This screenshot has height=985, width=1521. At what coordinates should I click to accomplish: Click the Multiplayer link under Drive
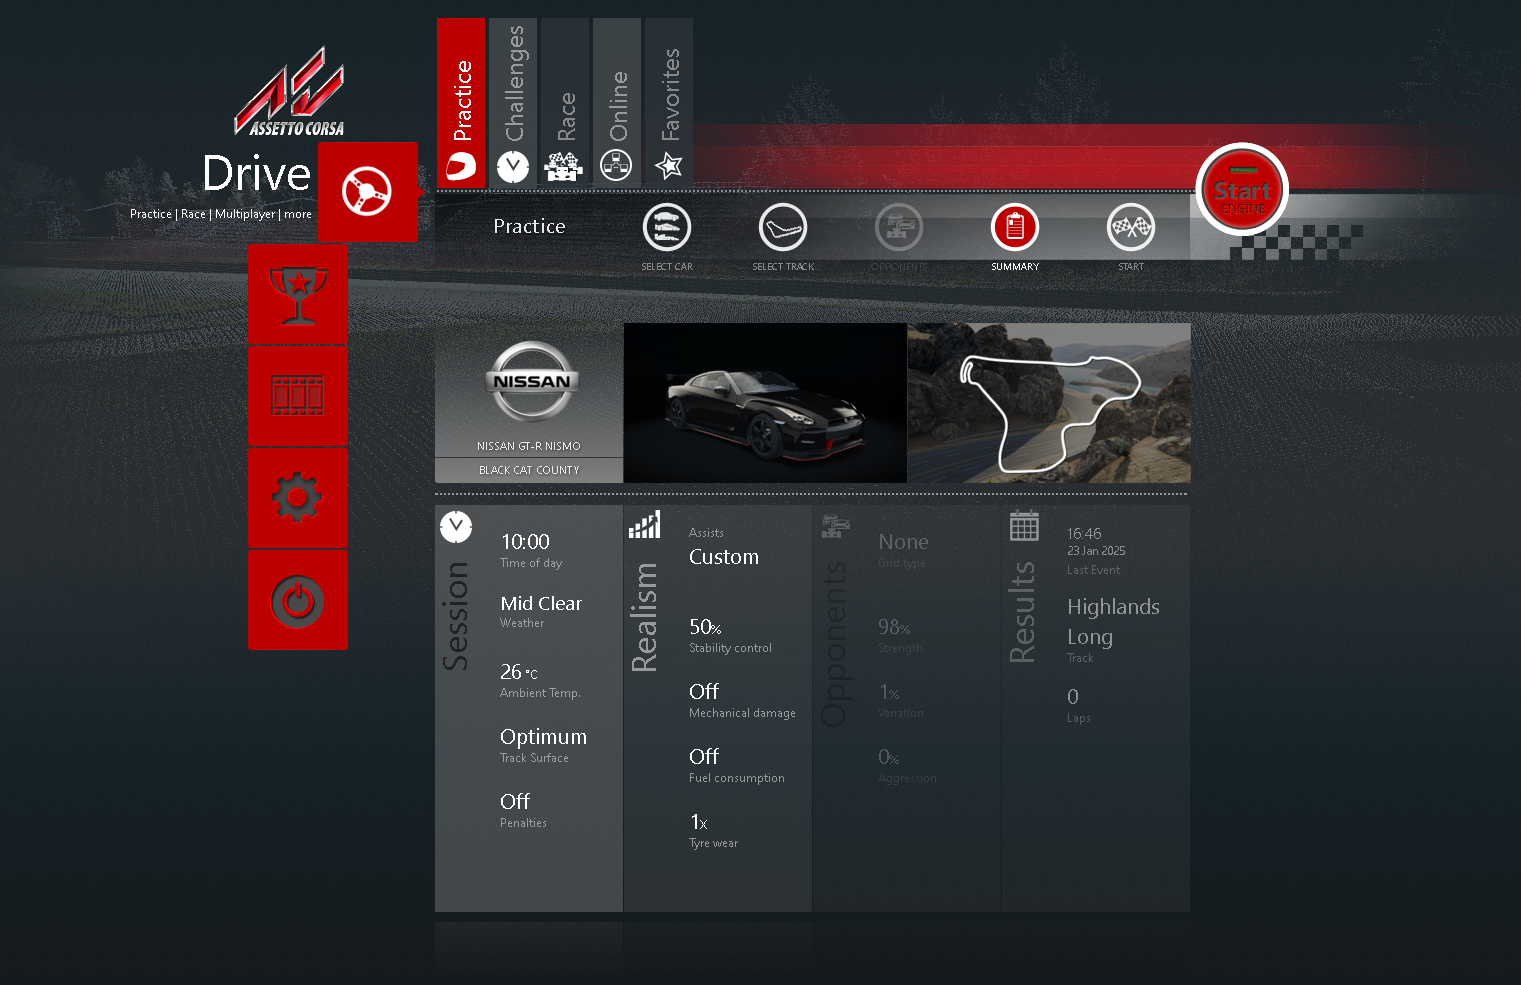tap(245, 214)
